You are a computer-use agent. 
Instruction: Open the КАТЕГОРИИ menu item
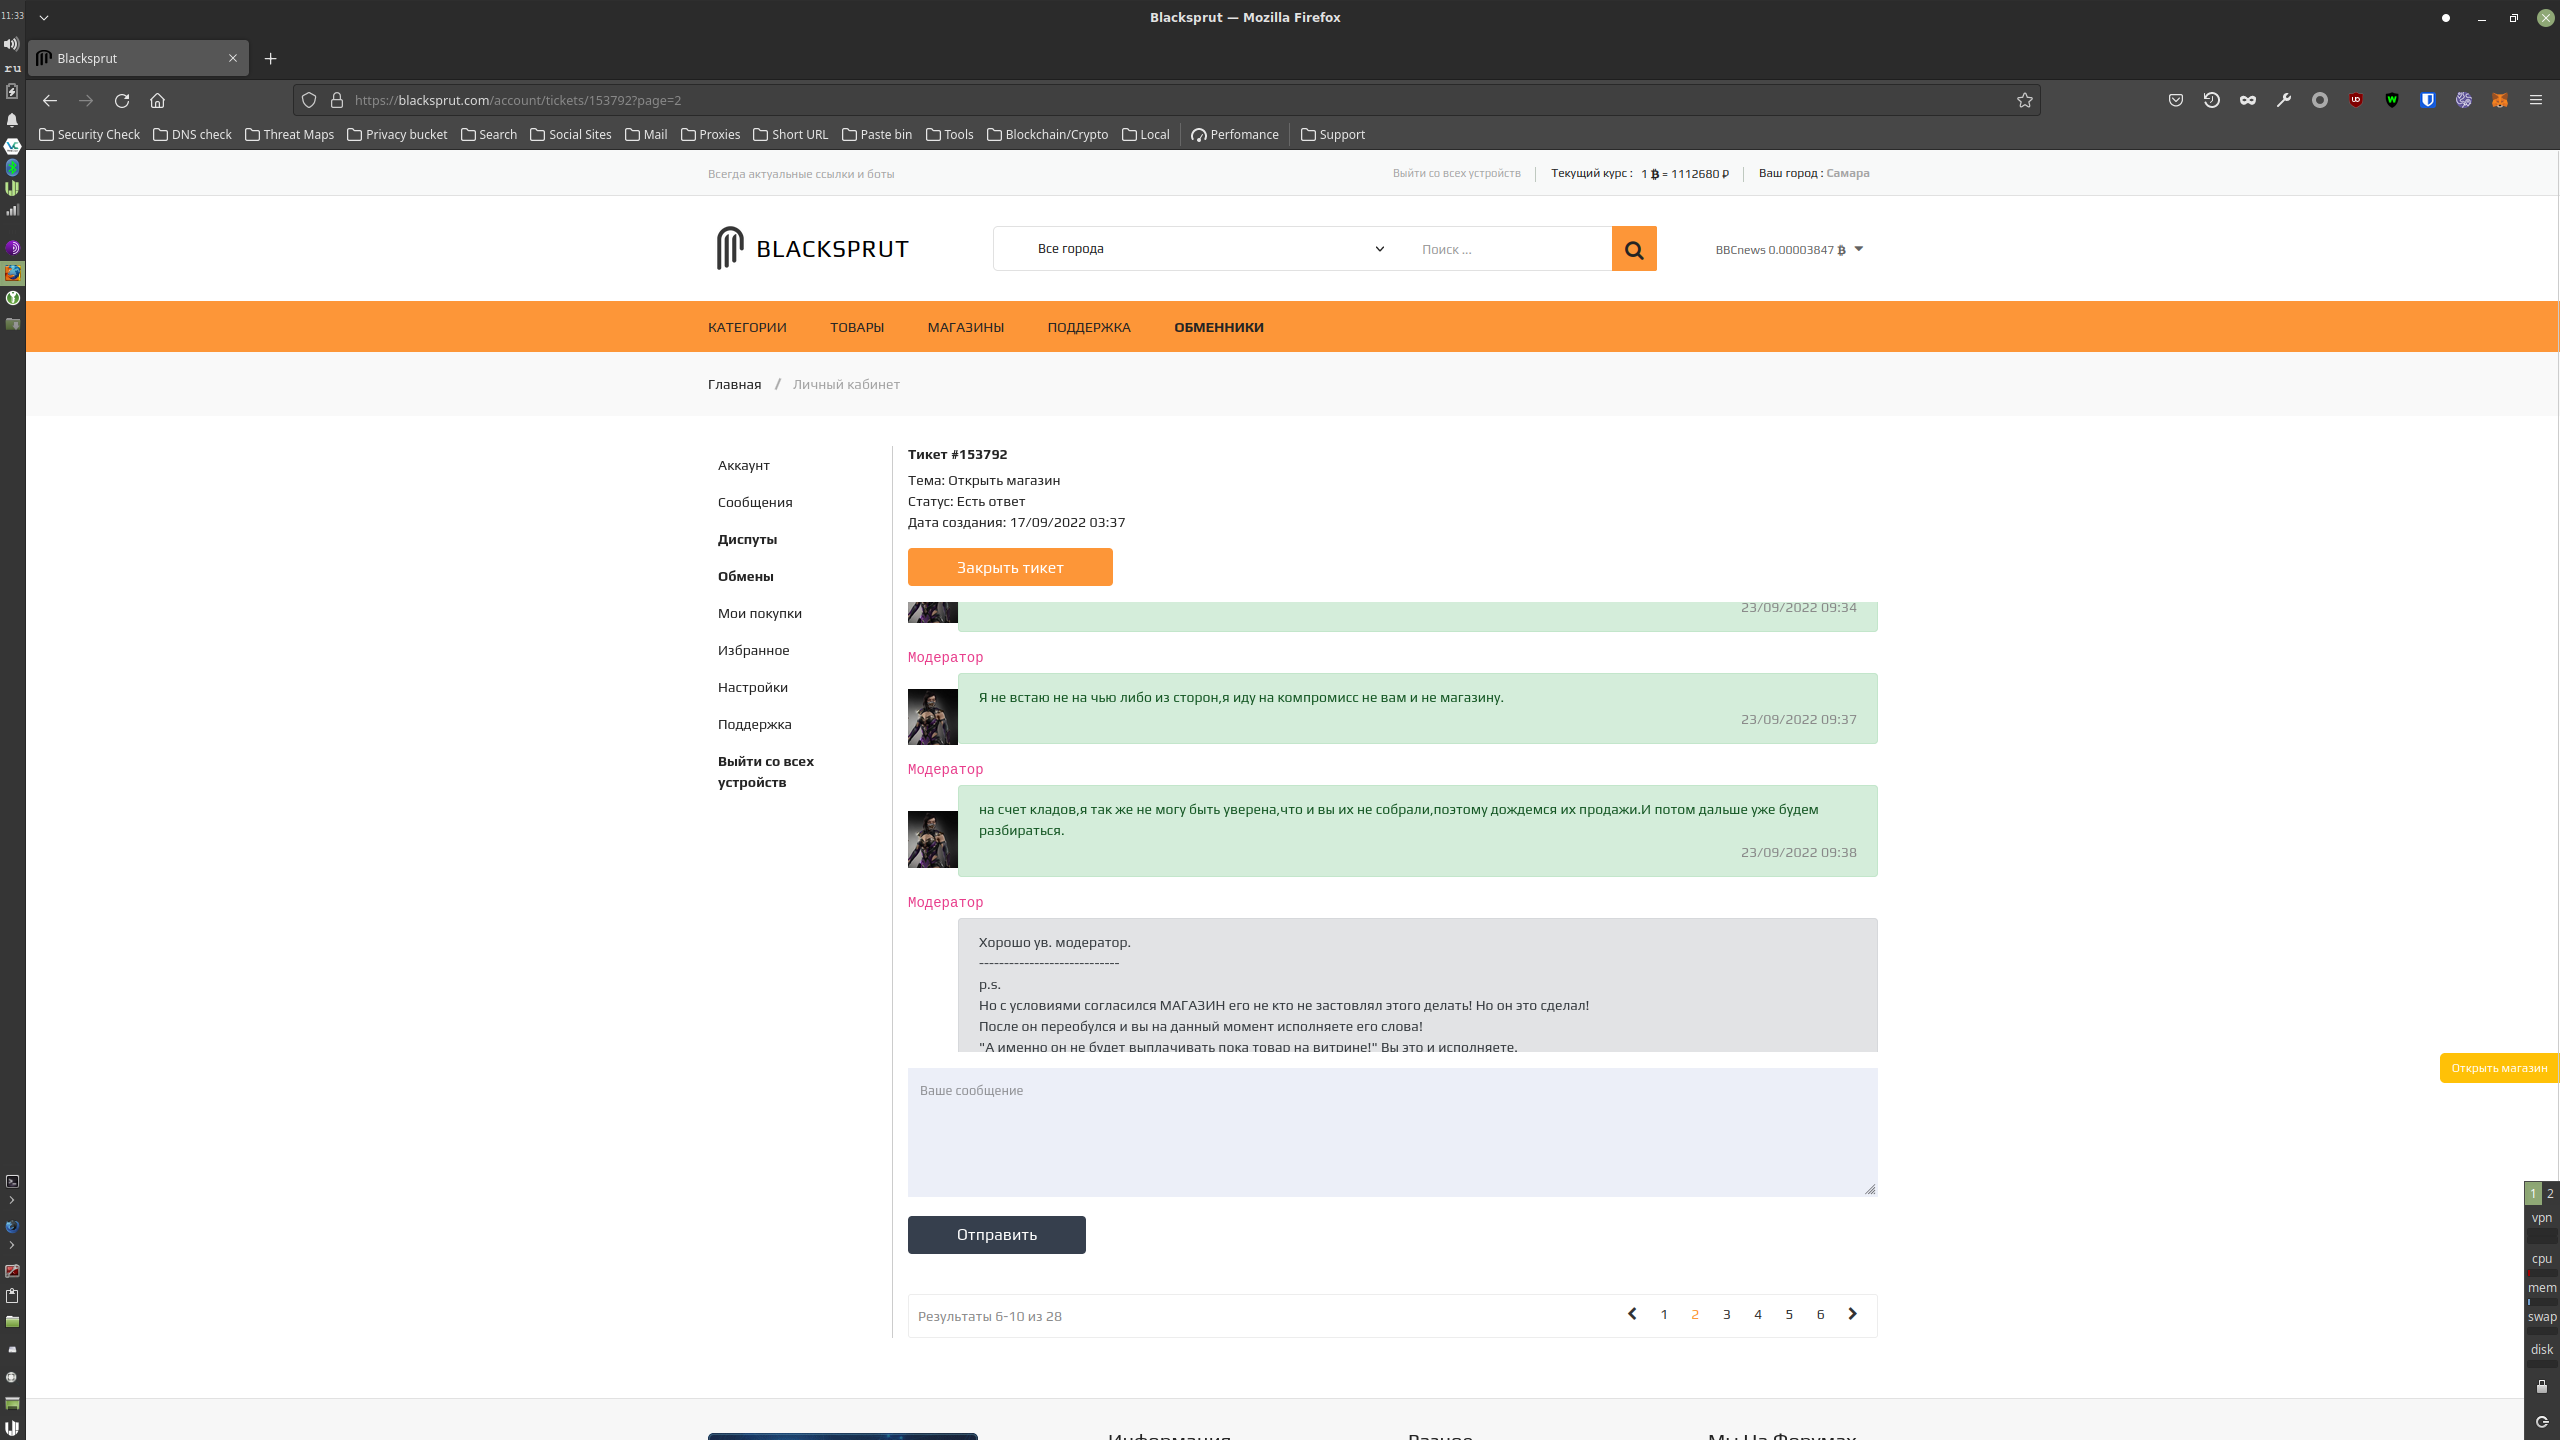tap(747, 327)
